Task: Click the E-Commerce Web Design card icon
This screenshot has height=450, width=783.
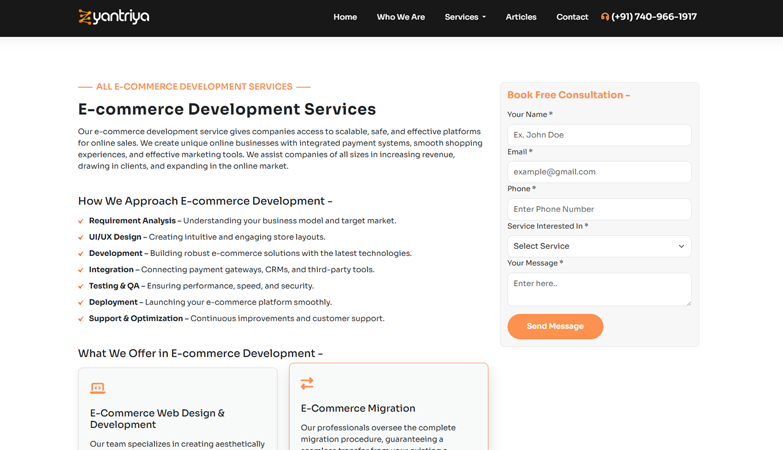Action: 97,388
